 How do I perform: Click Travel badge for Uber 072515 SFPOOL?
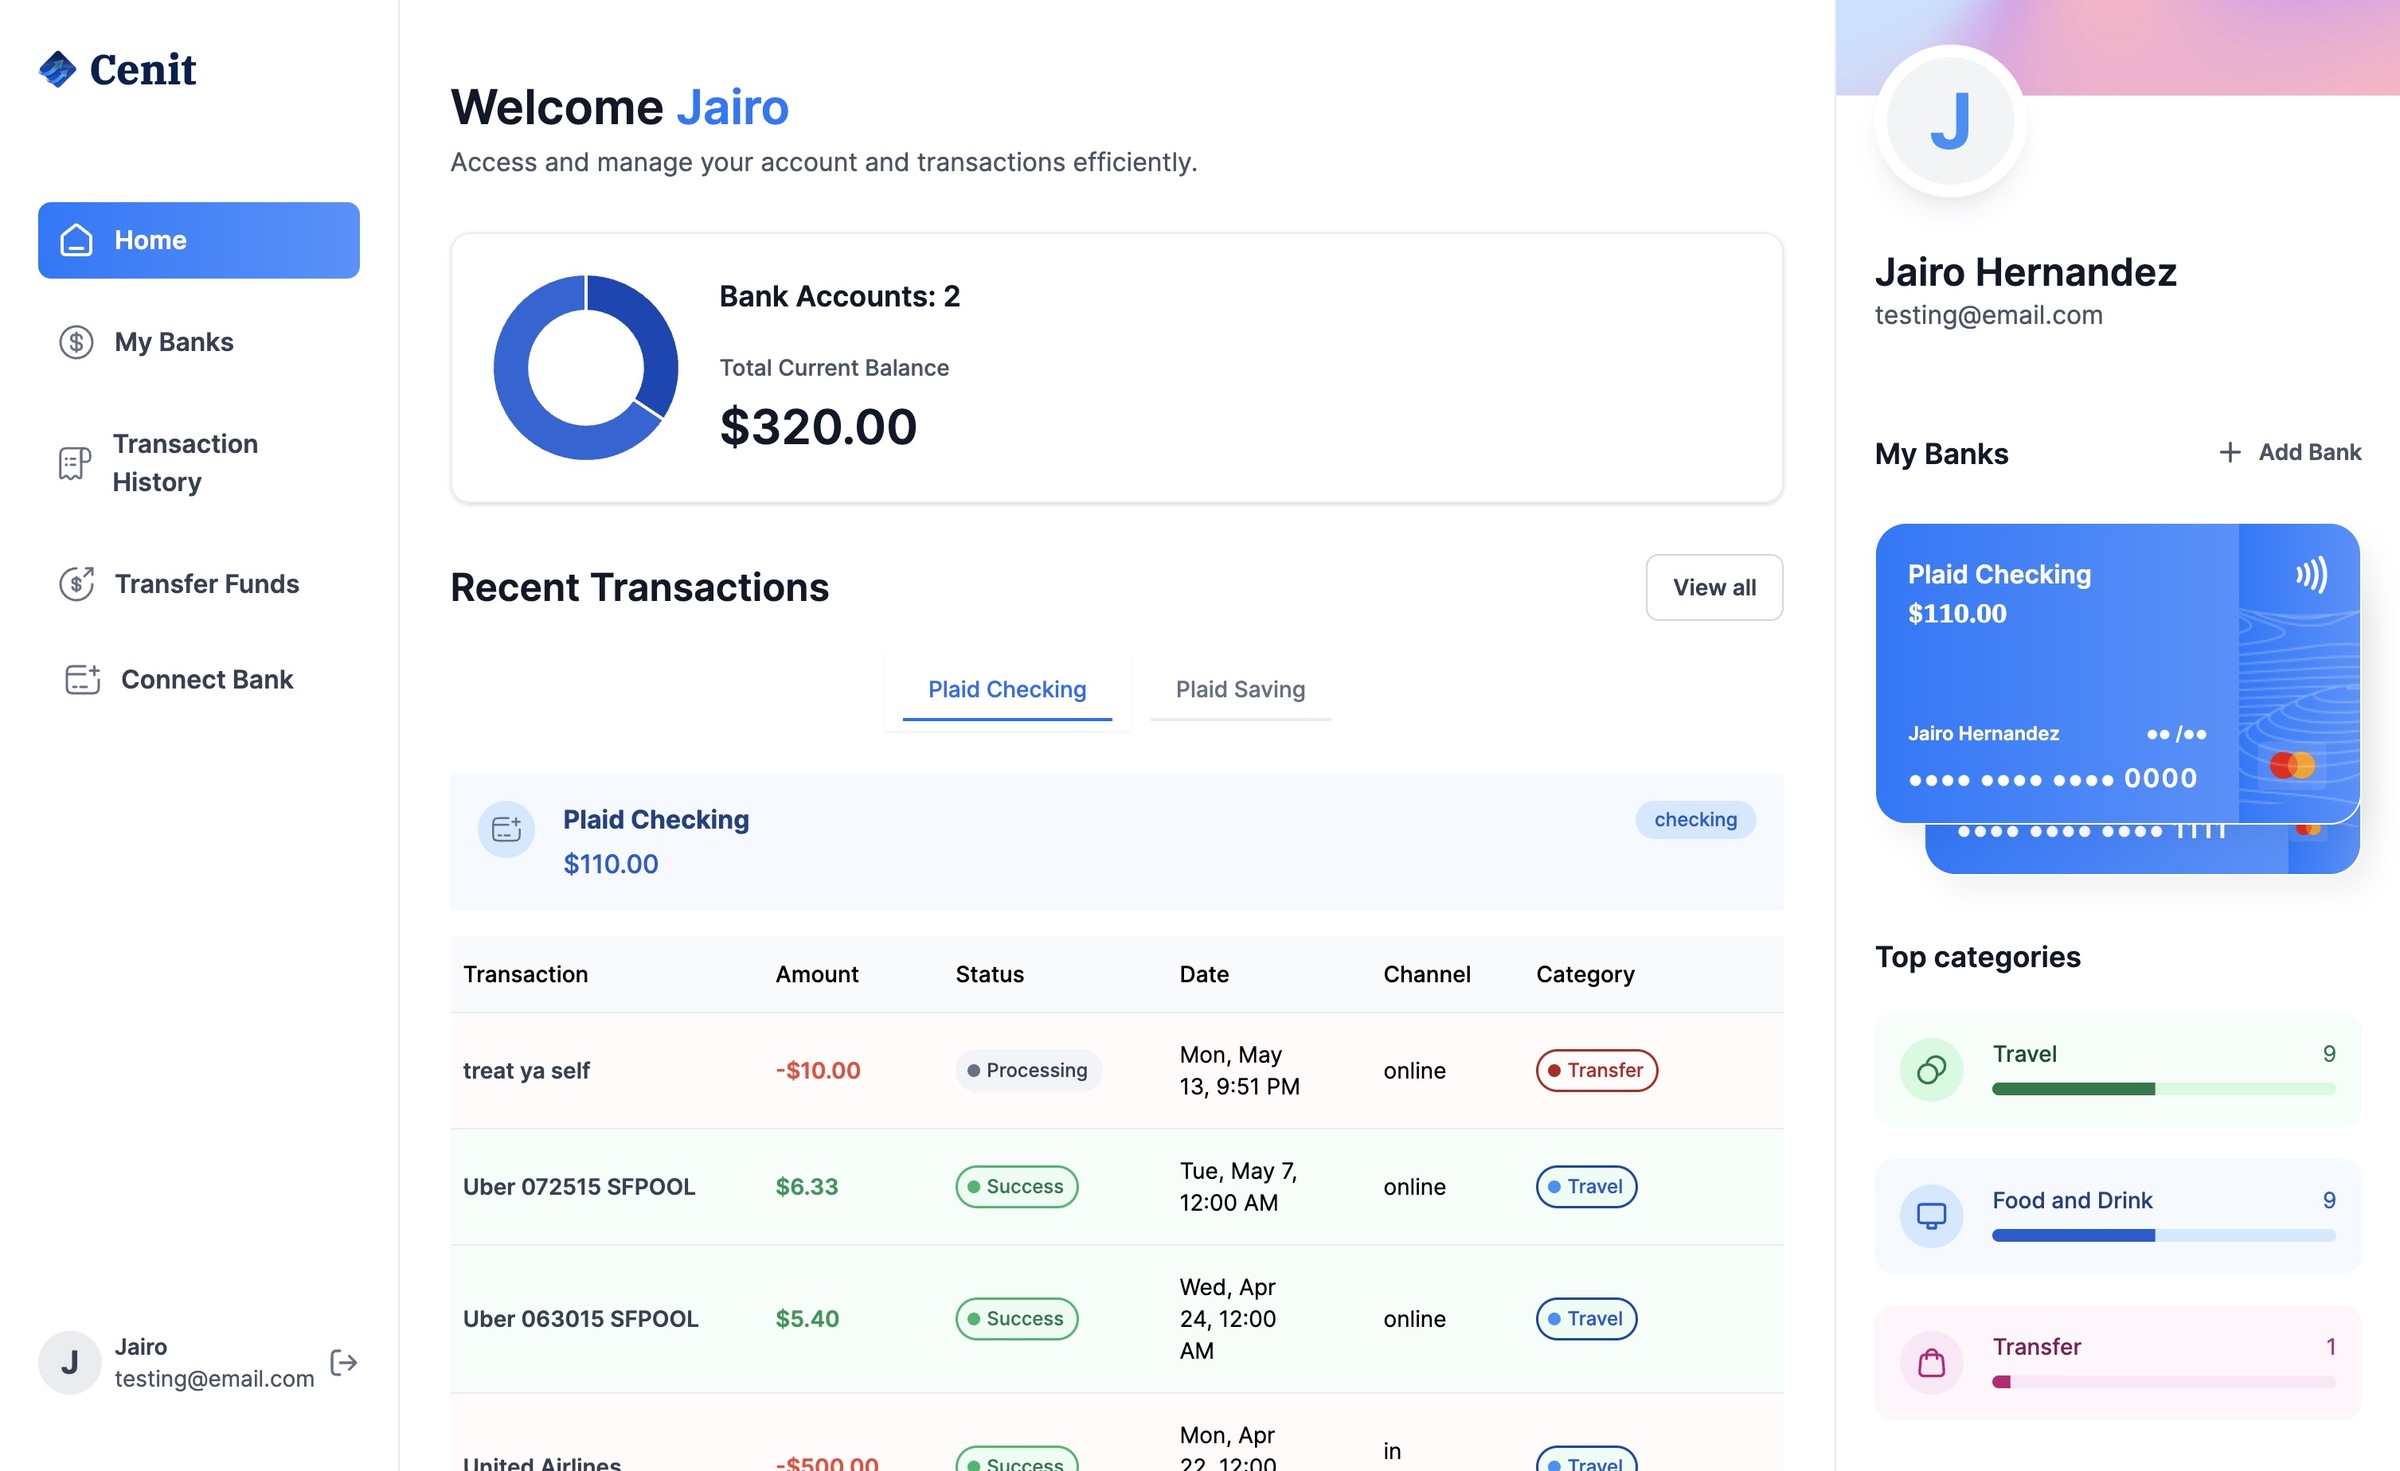(x=1586, y=1186)
